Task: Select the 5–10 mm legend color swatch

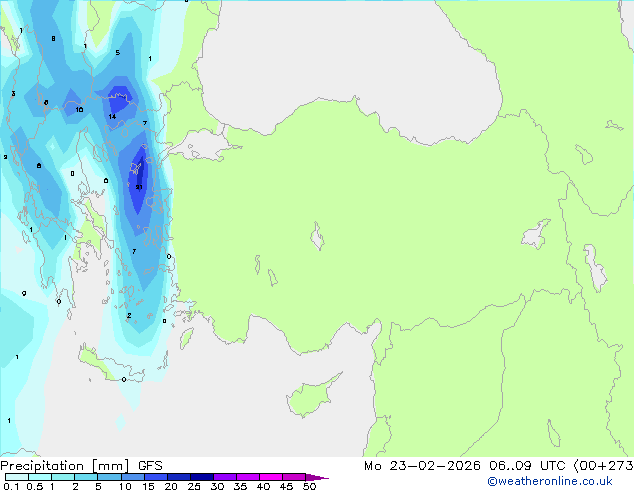Action: pos(109,477)
